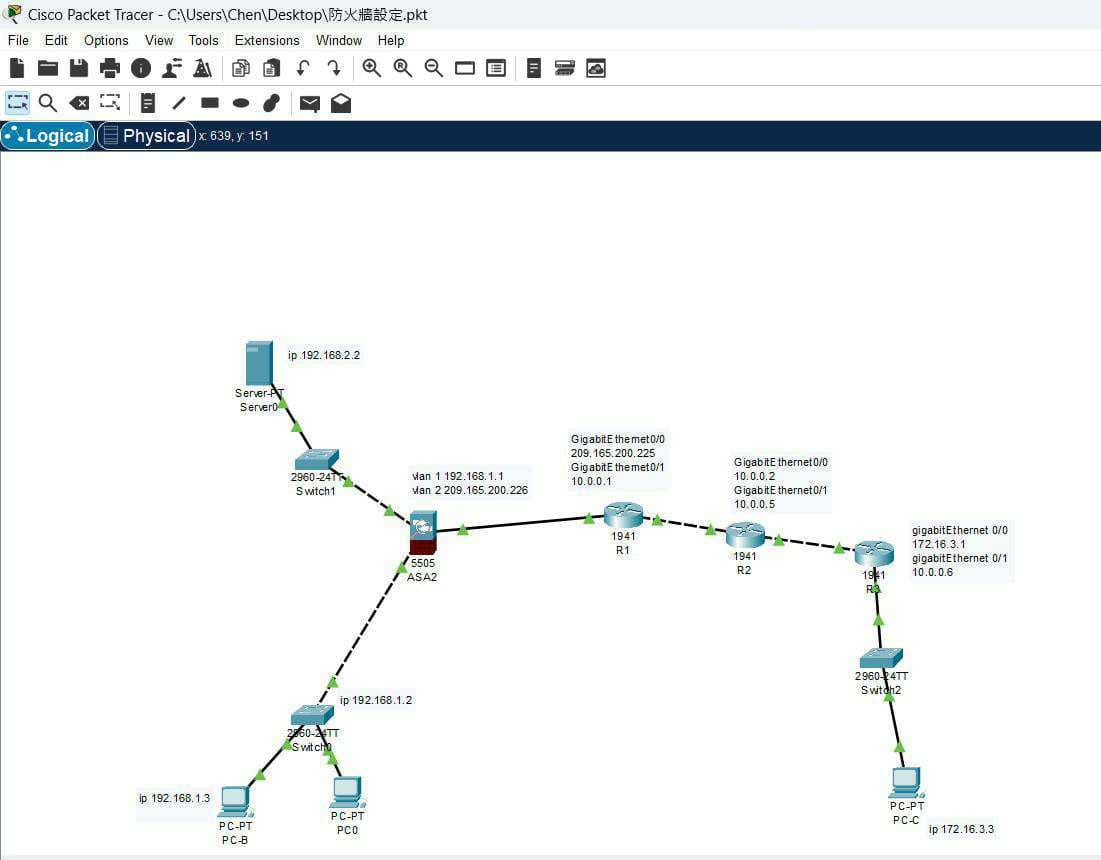
Task: Save the network with floppy icon
Action: tap(79, 68)
